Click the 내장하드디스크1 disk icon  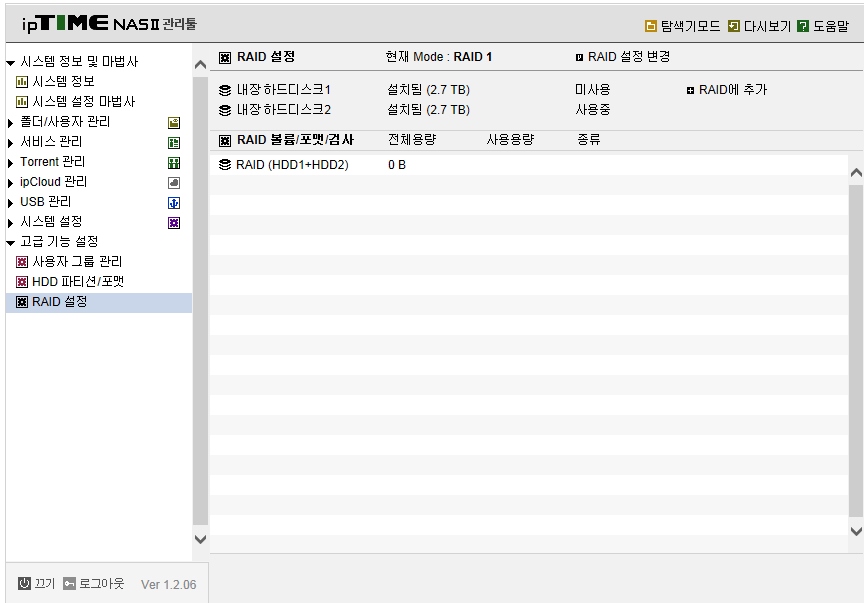225,90
